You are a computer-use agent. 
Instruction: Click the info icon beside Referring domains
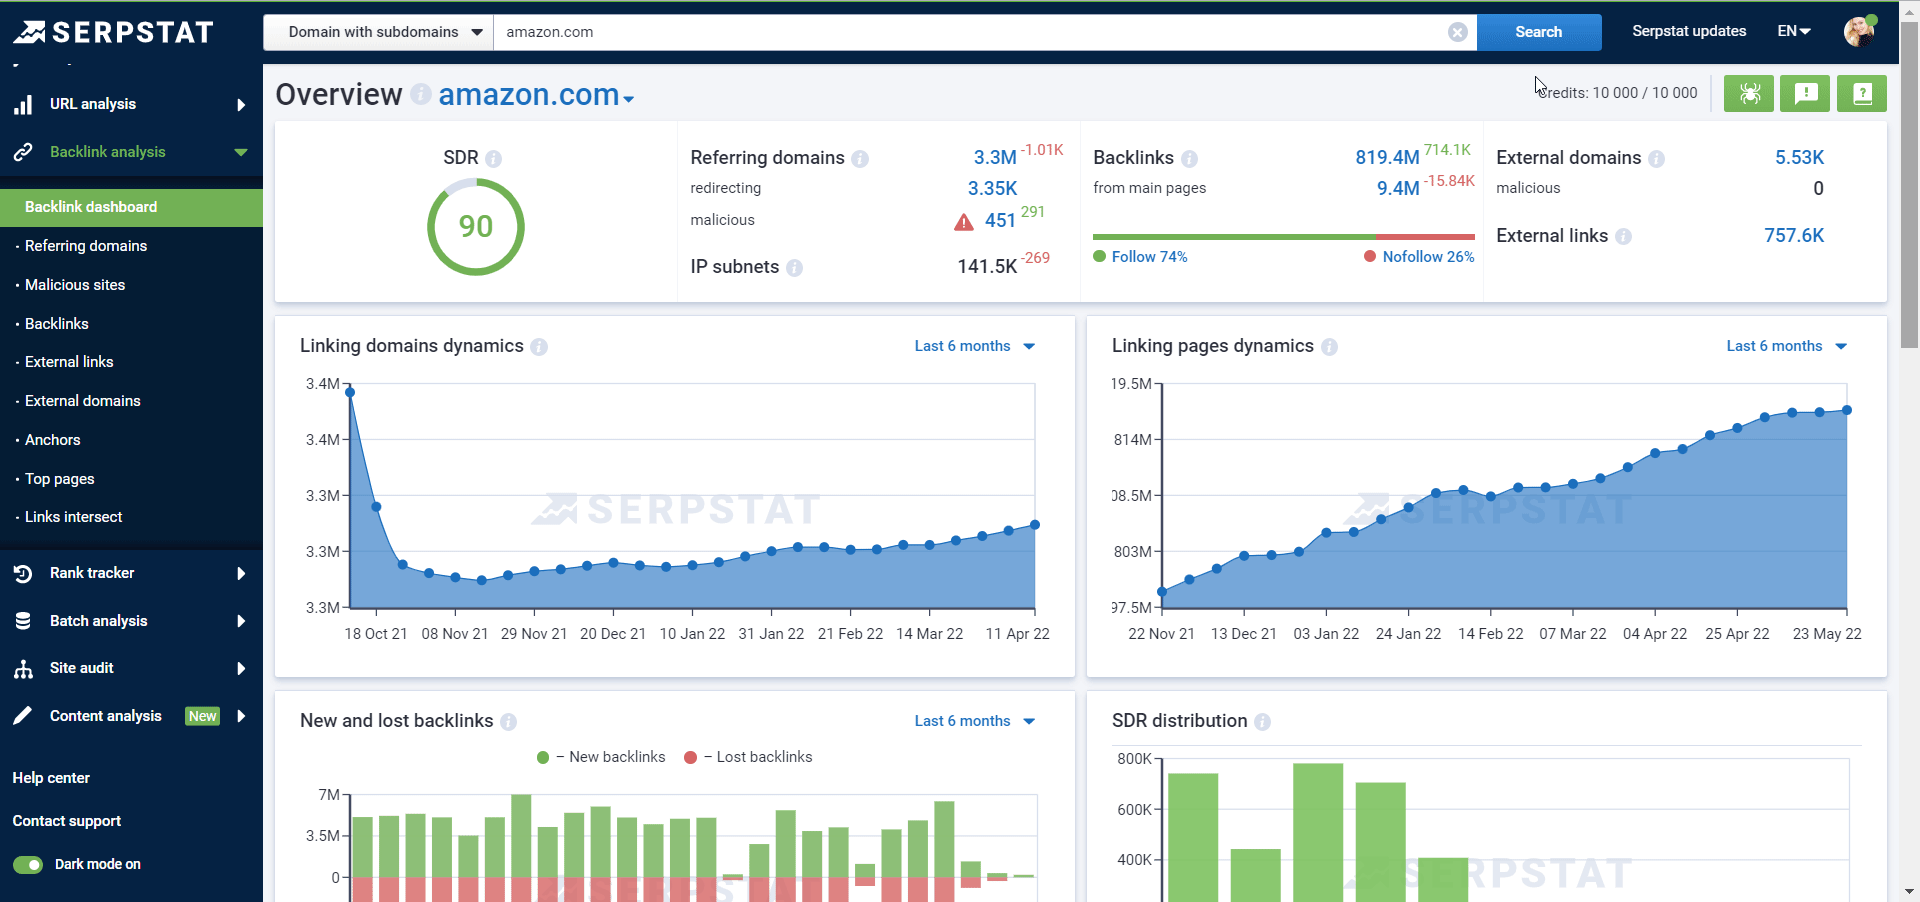[860, 159]
